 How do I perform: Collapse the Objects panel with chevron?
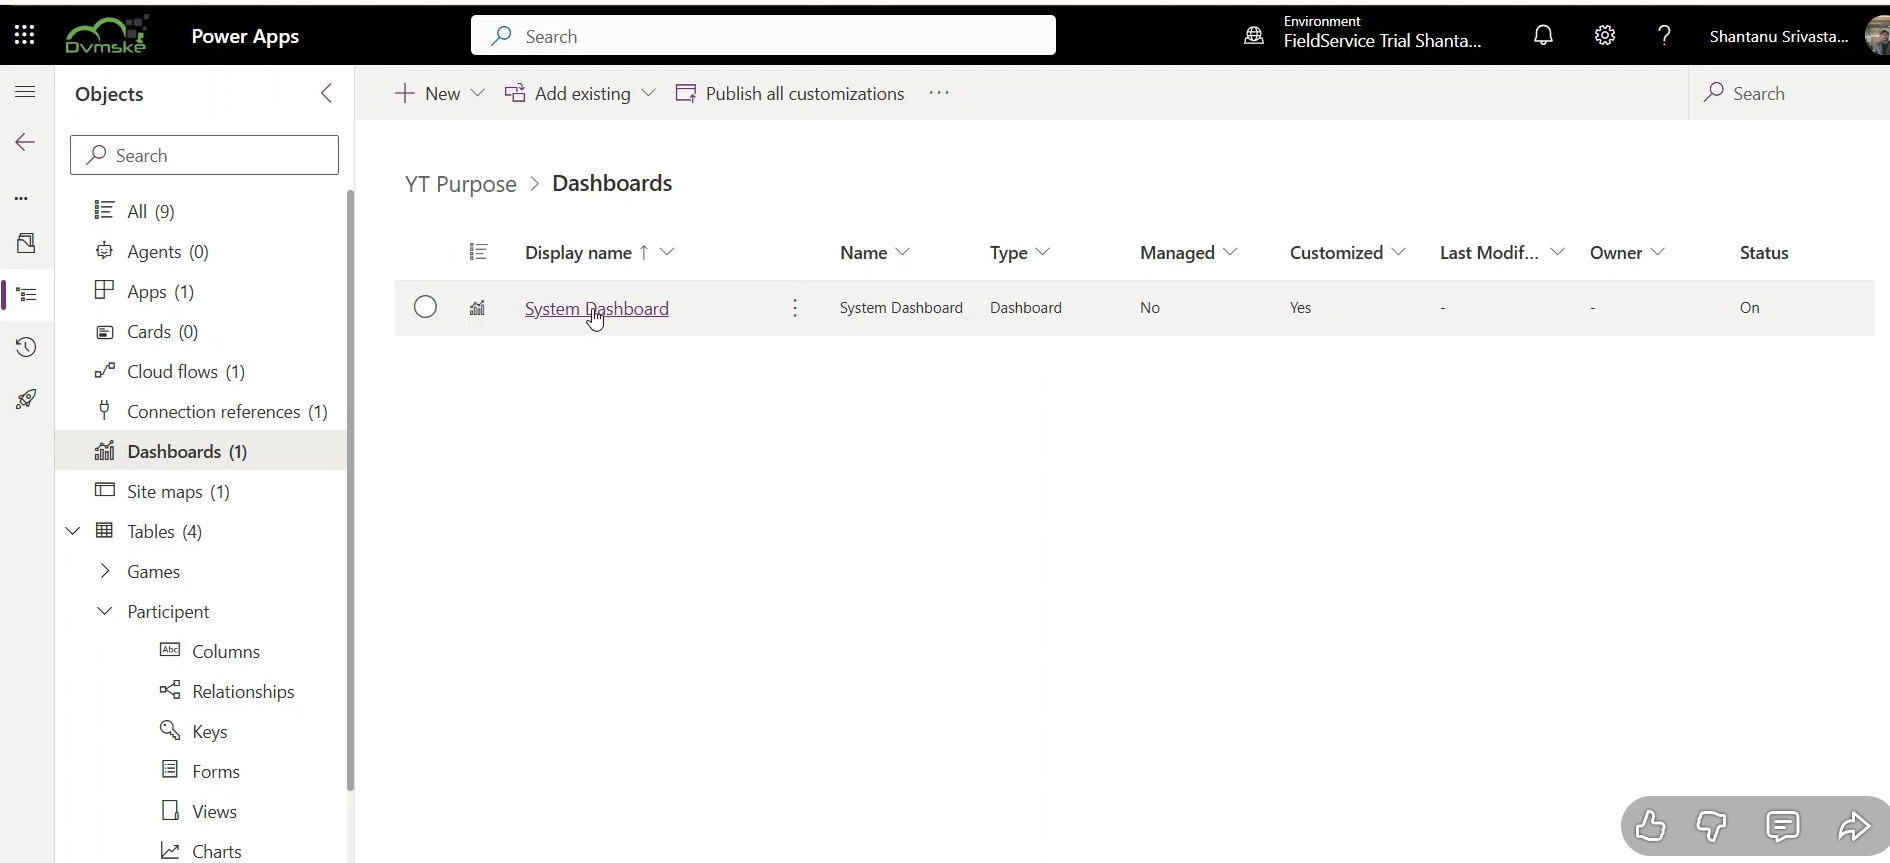pos(326,93)
